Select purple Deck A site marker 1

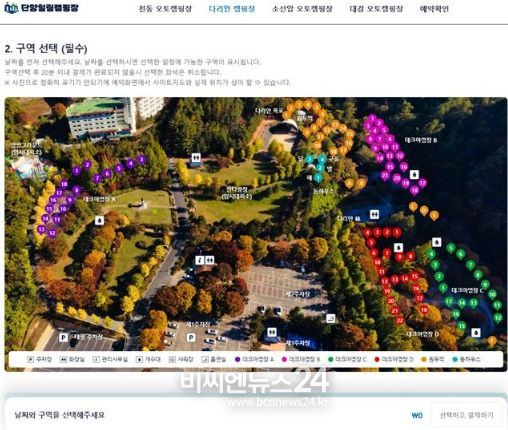pos(76,171)
